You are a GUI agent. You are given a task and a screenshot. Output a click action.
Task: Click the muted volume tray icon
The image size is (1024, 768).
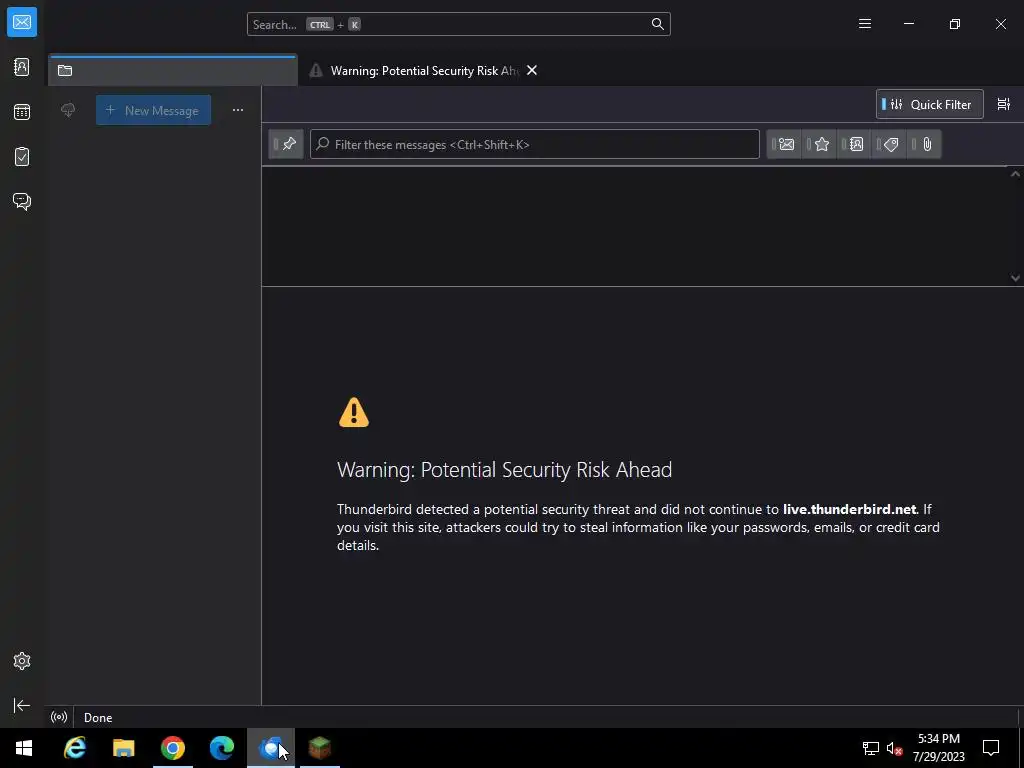pyautogui.click(x=894, y=748)
